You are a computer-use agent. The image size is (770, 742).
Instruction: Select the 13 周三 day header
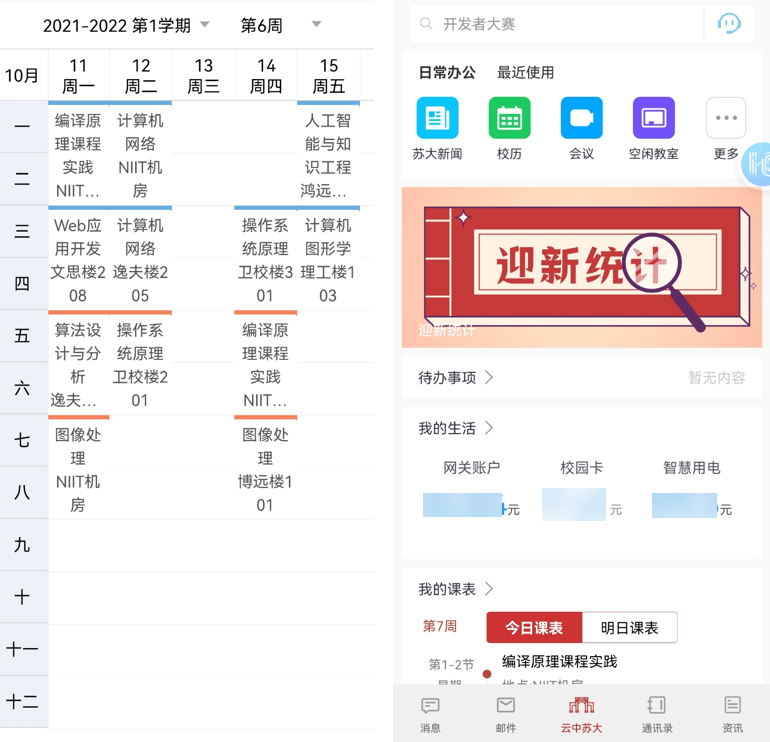tap(203, 75)
